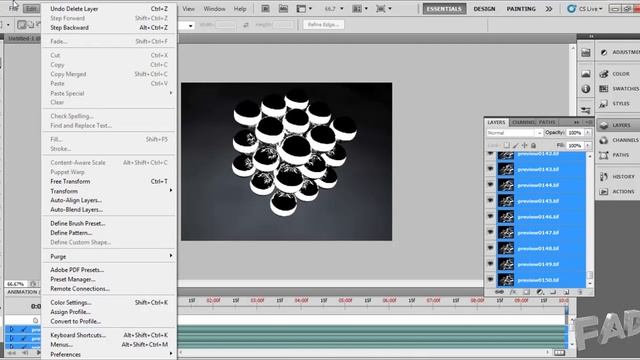Open the Info panel icon in the narrow dock
This screenshot has width=640, height=360.
586,89
